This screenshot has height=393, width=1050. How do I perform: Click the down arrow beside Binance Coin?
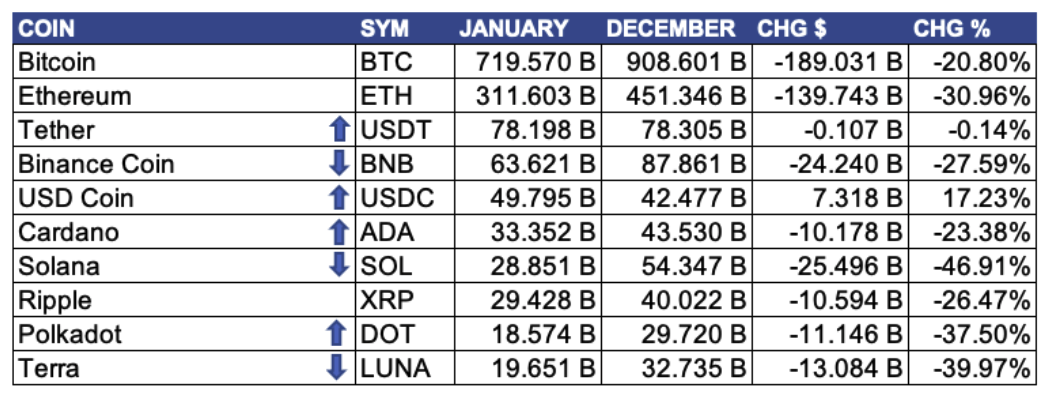(340, 163)
